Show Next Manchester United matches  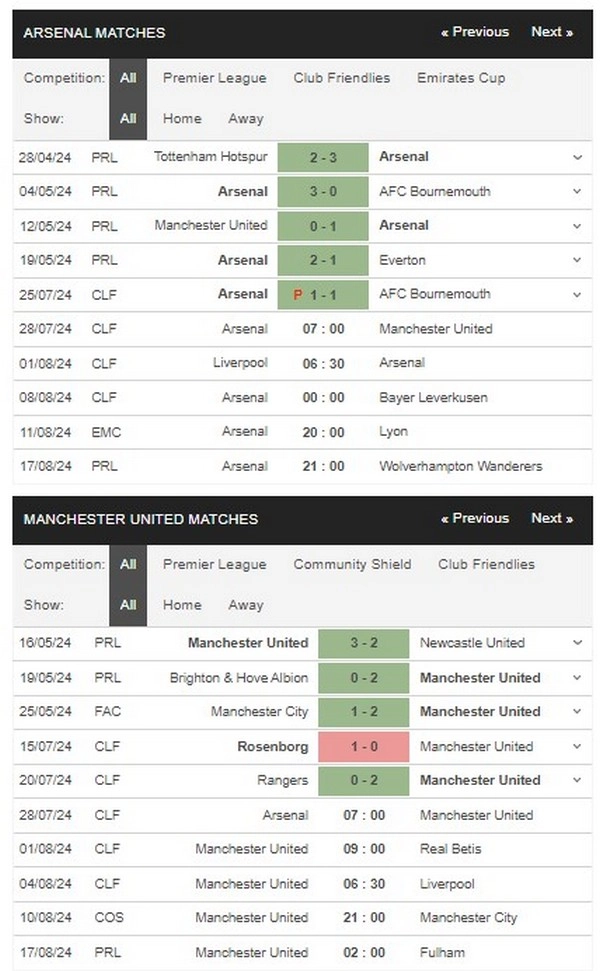pyautogui.click(x=552, y=518)
